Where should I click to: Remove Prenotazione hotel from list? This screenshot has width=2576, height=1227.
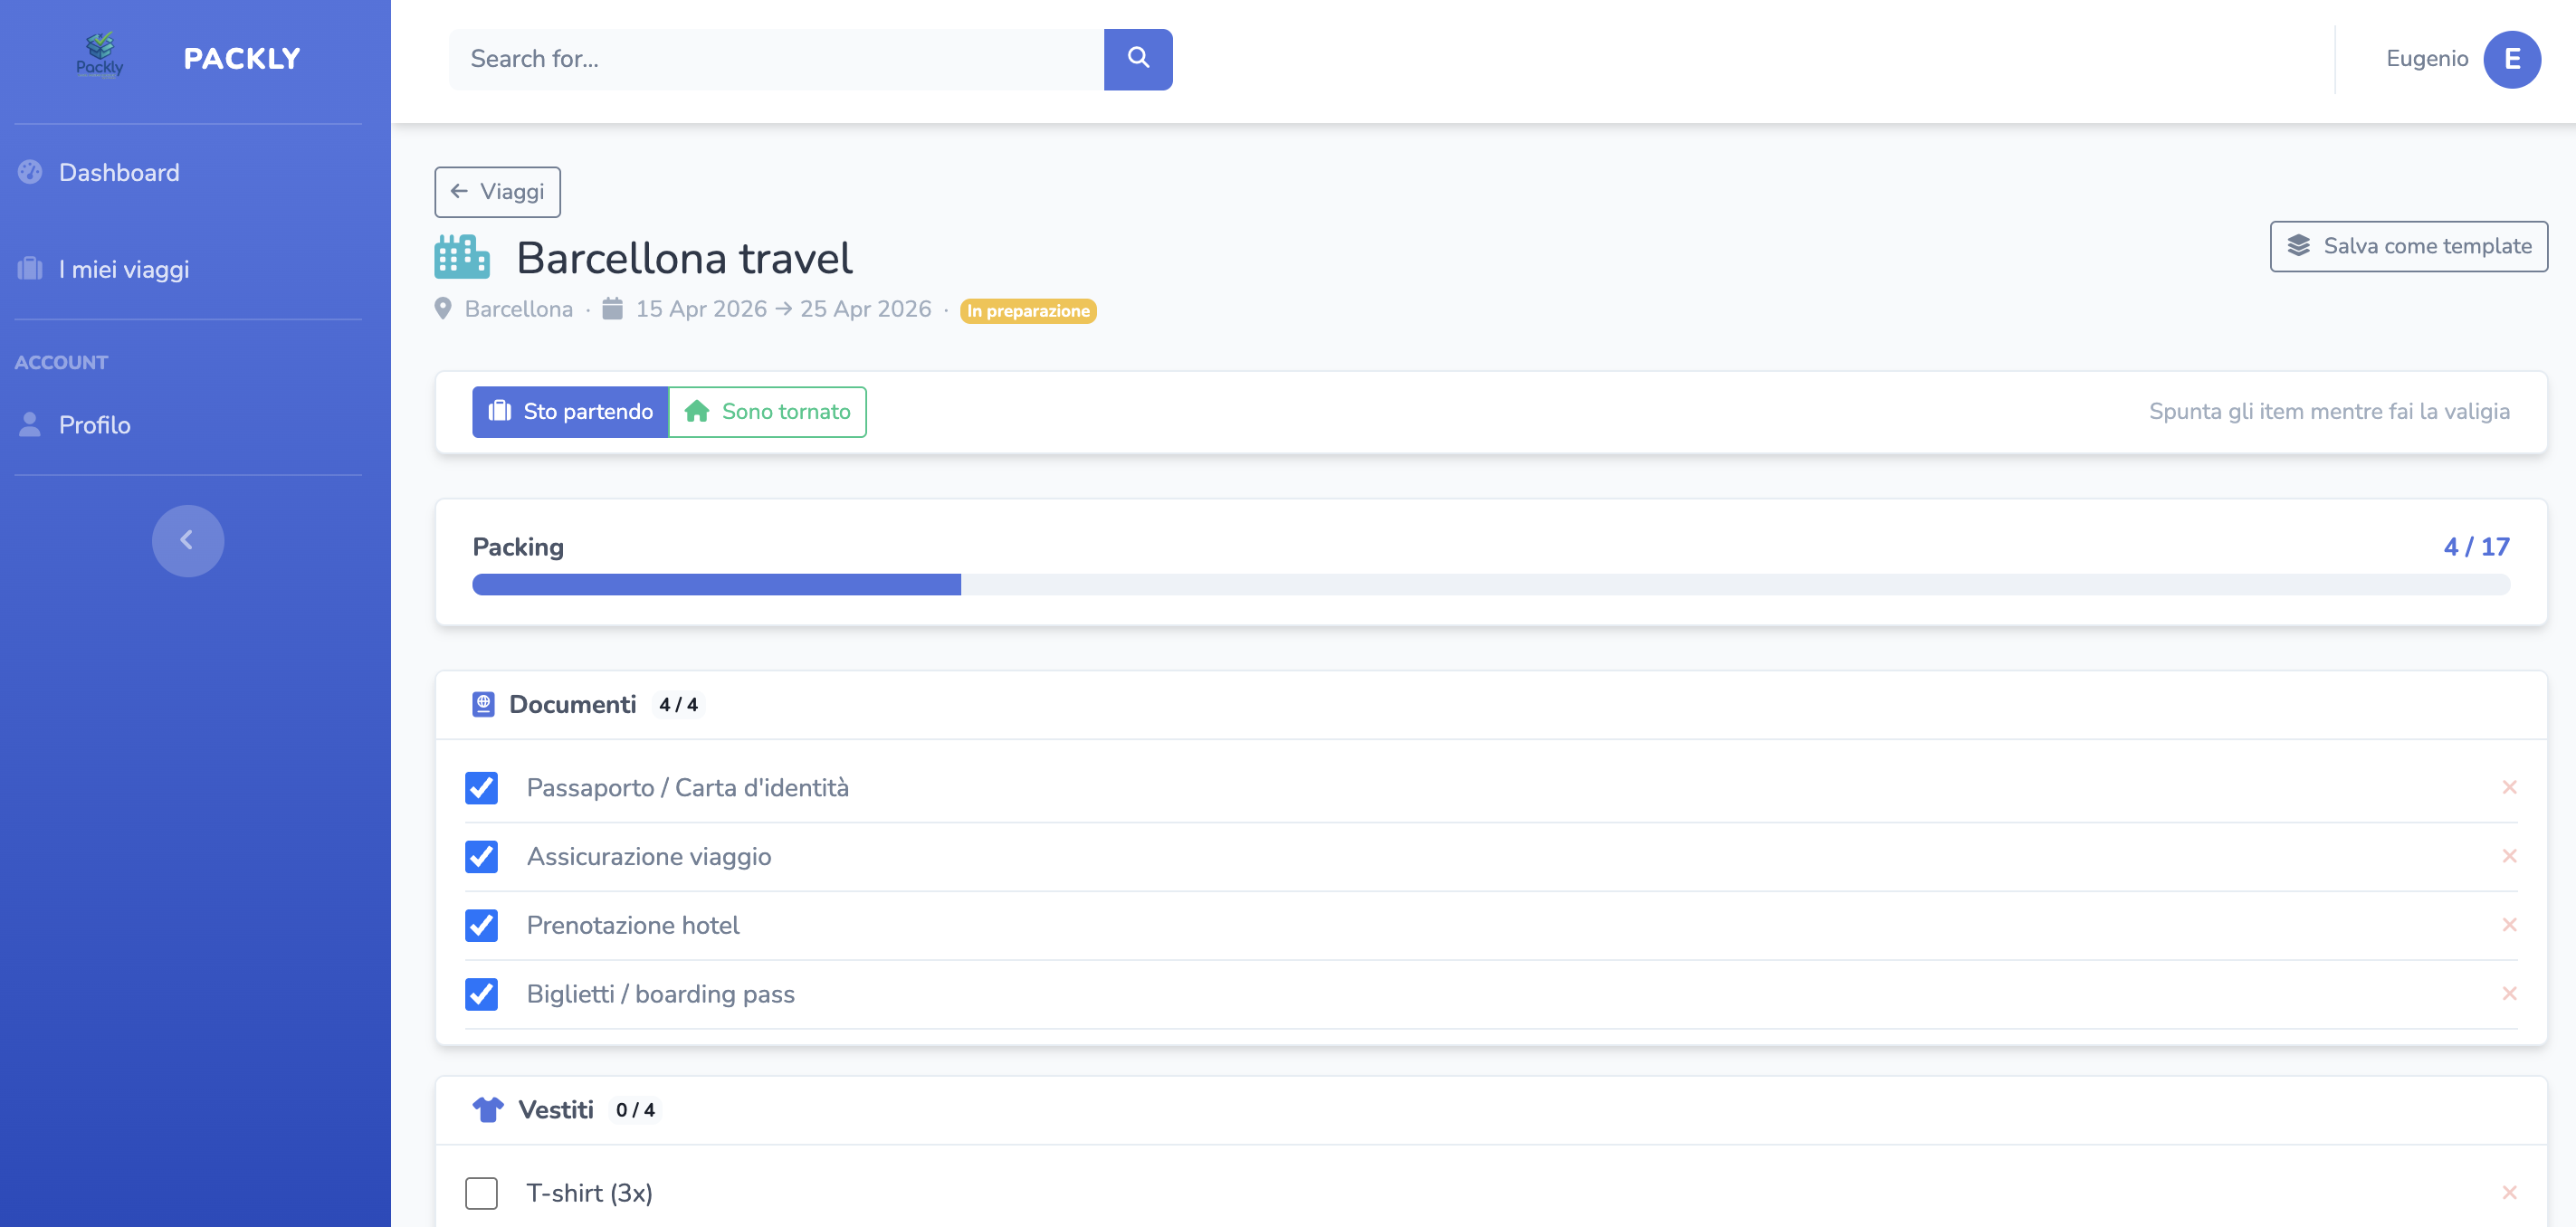pos(2508,925)
